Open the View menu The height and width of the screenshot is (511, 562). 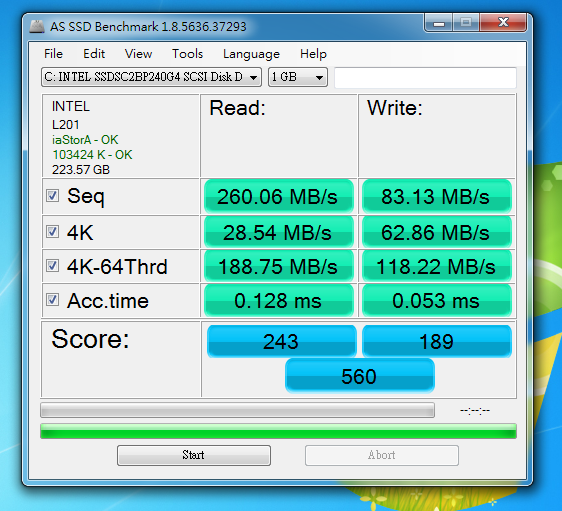(138, 54)
